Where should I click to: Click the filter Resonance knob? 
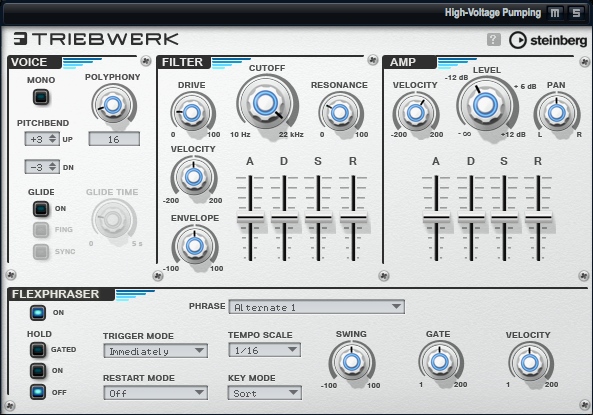[340, 112]
